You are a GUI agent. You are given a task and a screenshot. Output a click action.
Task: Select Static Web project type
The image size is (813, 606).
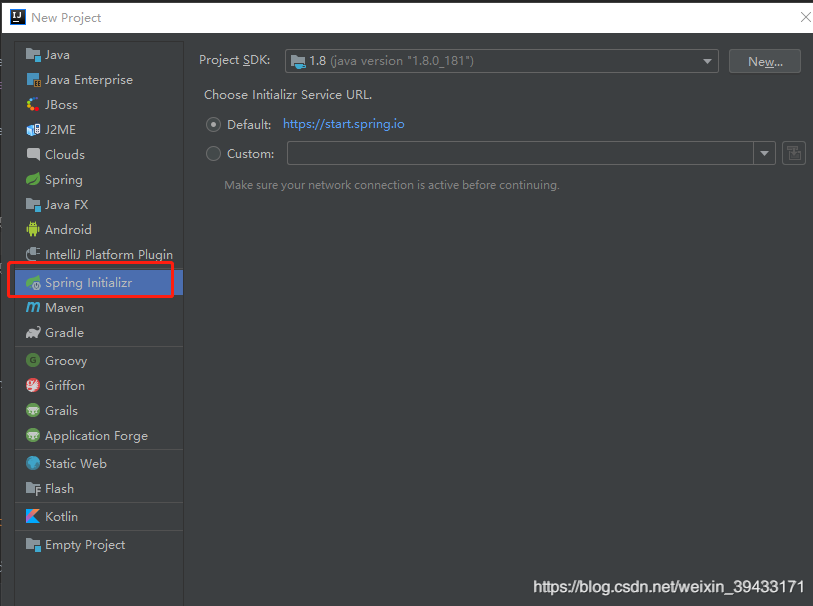pyautogui.click(x=99, y=463)
